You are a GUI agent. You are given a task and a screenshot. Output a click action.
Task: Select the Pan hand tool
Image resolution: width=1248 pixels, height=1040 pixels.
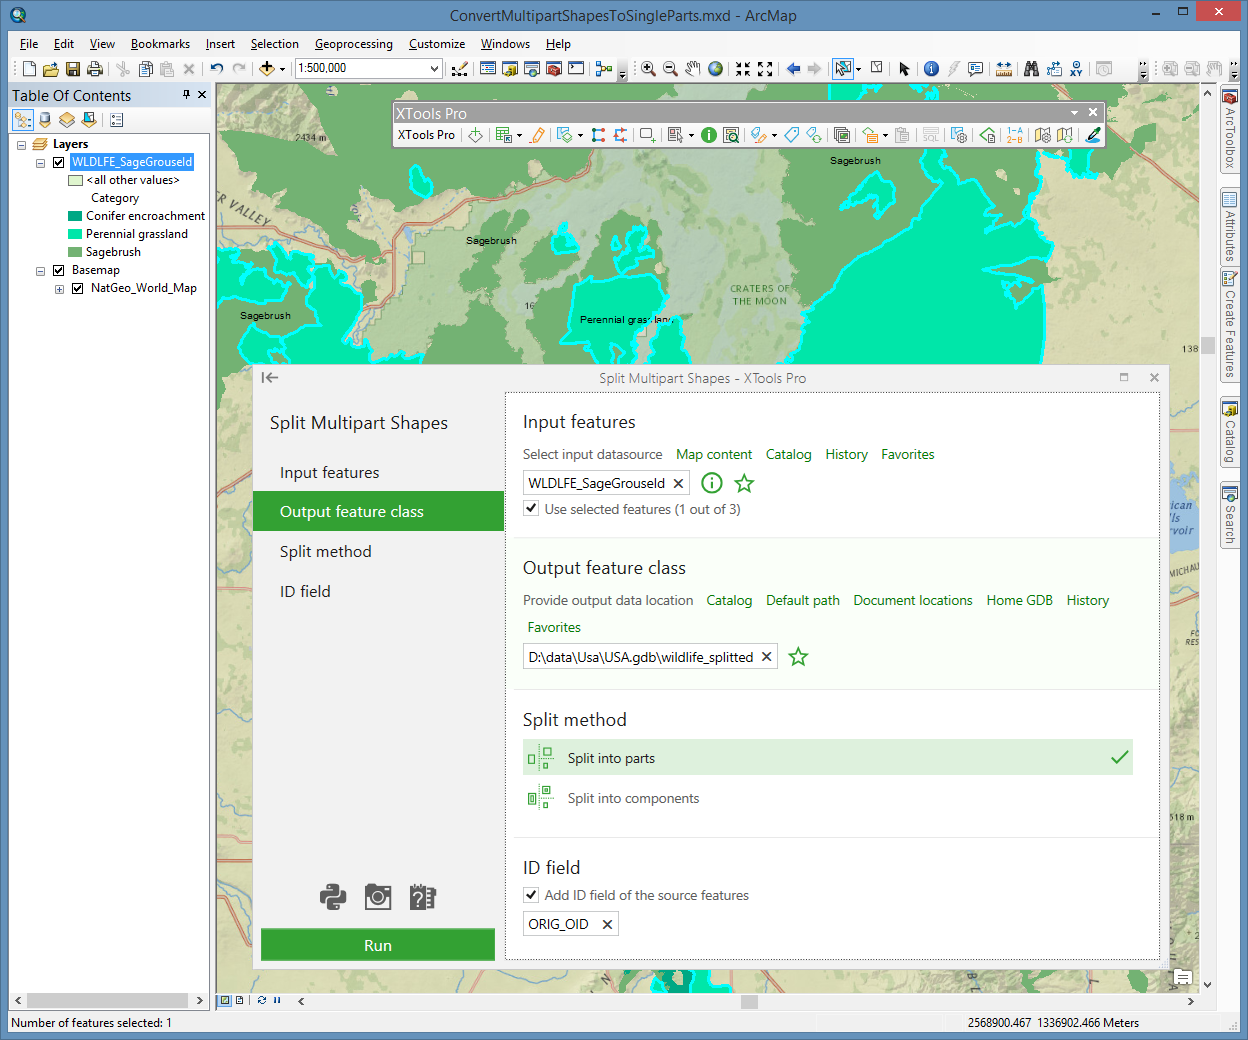point(693,69)
